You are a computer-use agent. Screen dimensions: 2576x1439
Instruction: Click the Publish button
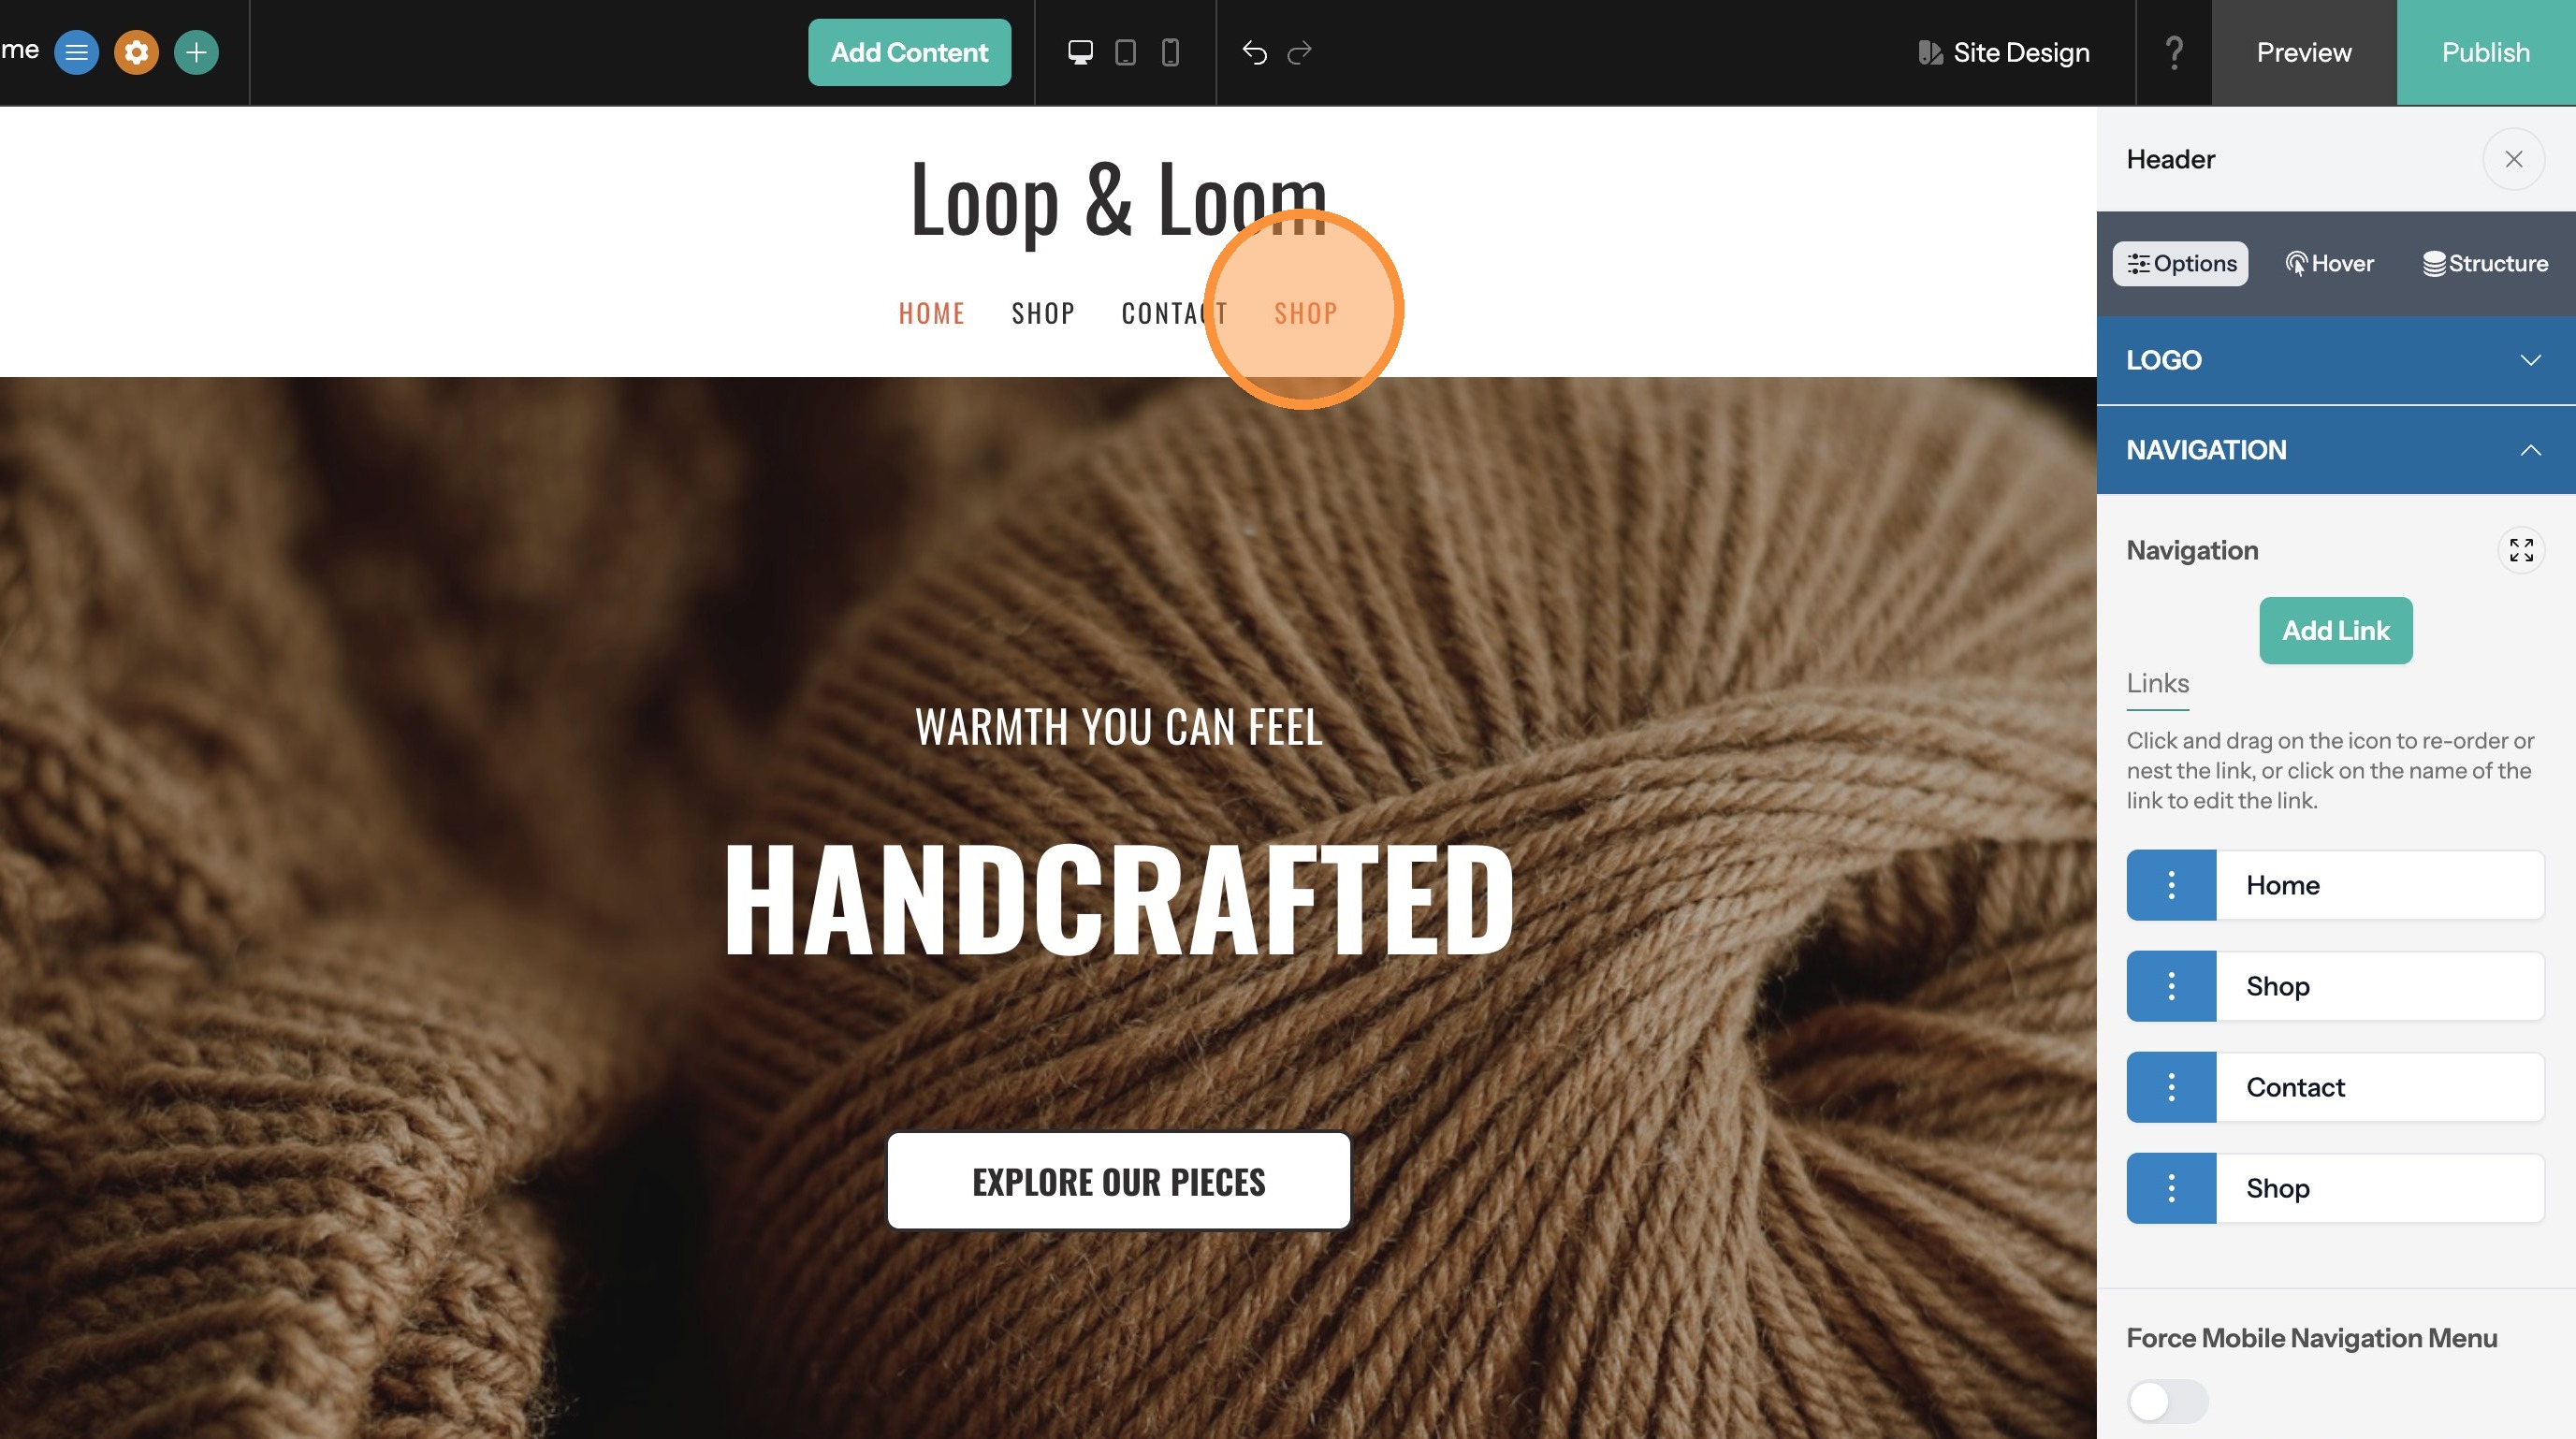pyautogui.click(x=2486, y=52)
